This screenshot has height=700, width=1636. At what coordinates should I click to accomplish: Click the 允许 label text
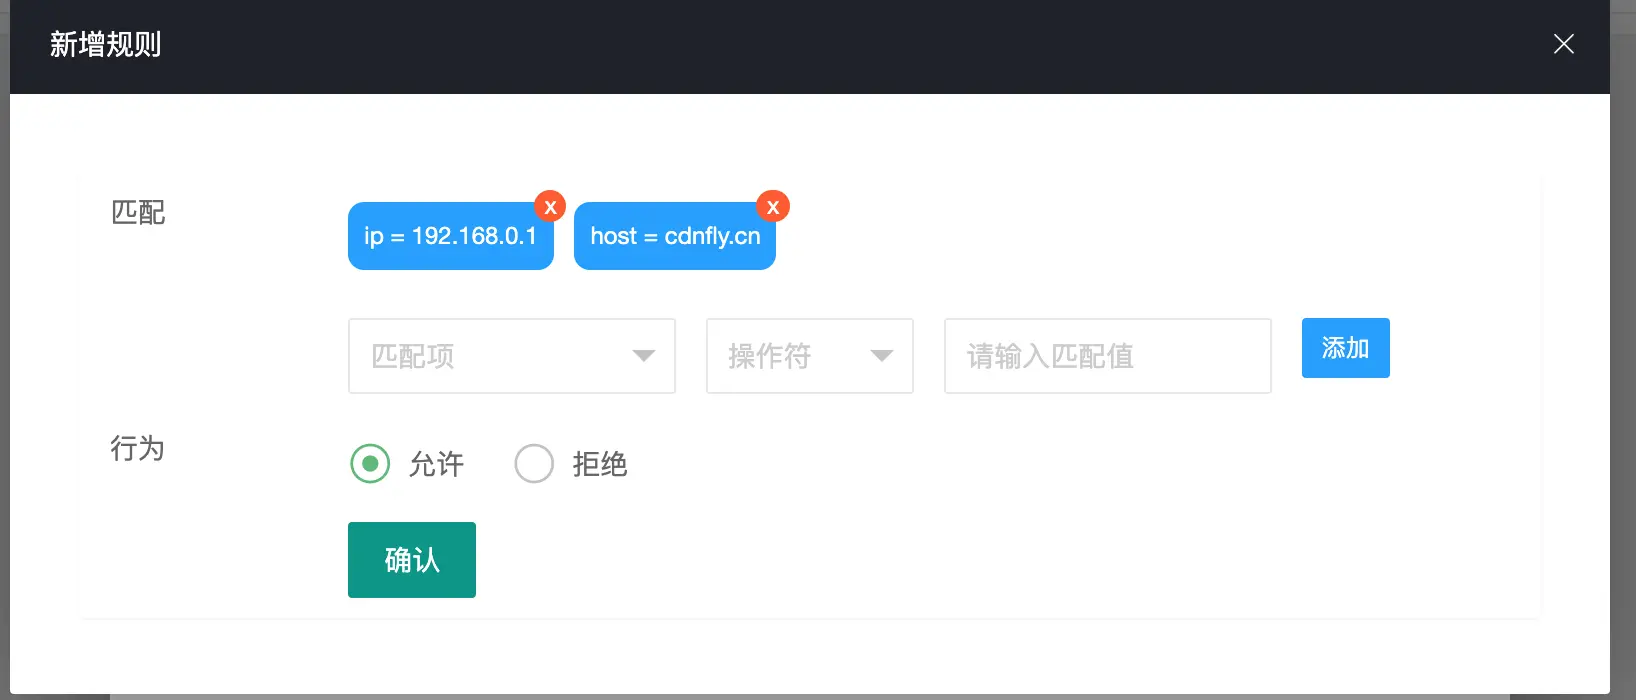pos(436,464)
